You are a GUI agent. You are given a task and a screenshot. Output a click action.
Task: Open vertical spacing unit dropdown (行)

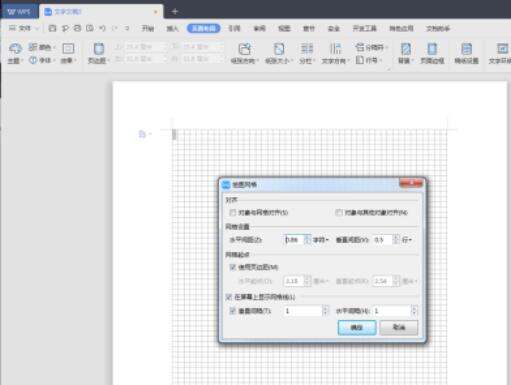407,240
